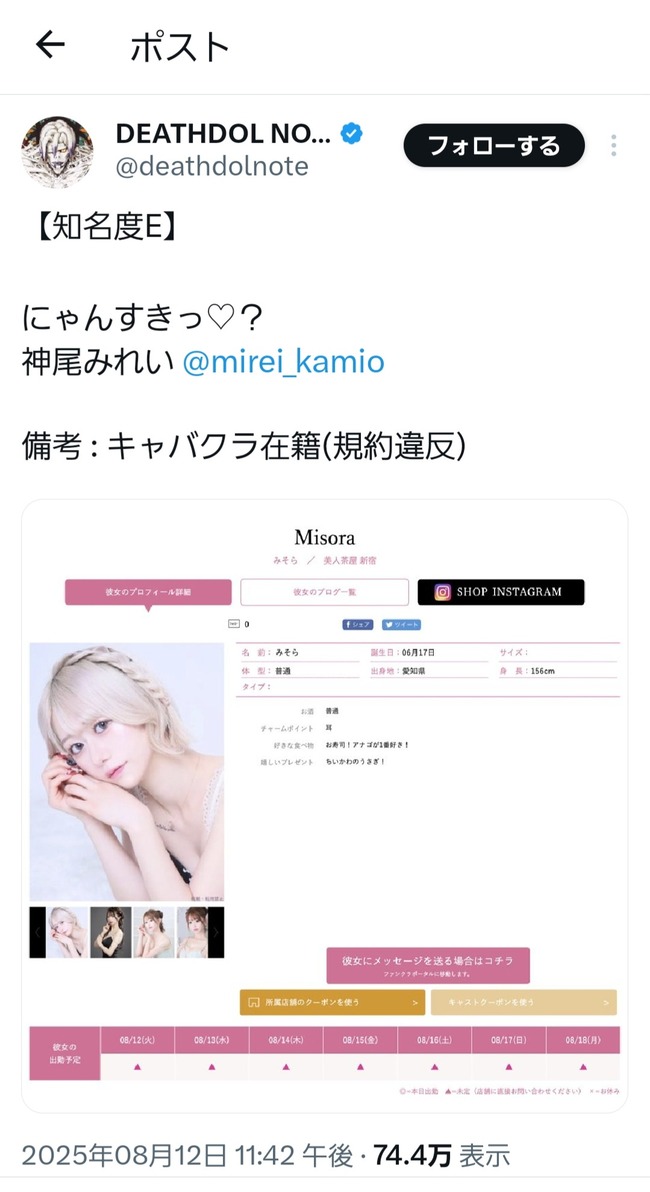The image size is (650, 1192).
Task: Select the 彼女のプロフィール詳細 tab
Action: pyautogui.click(x=148, y=592)
